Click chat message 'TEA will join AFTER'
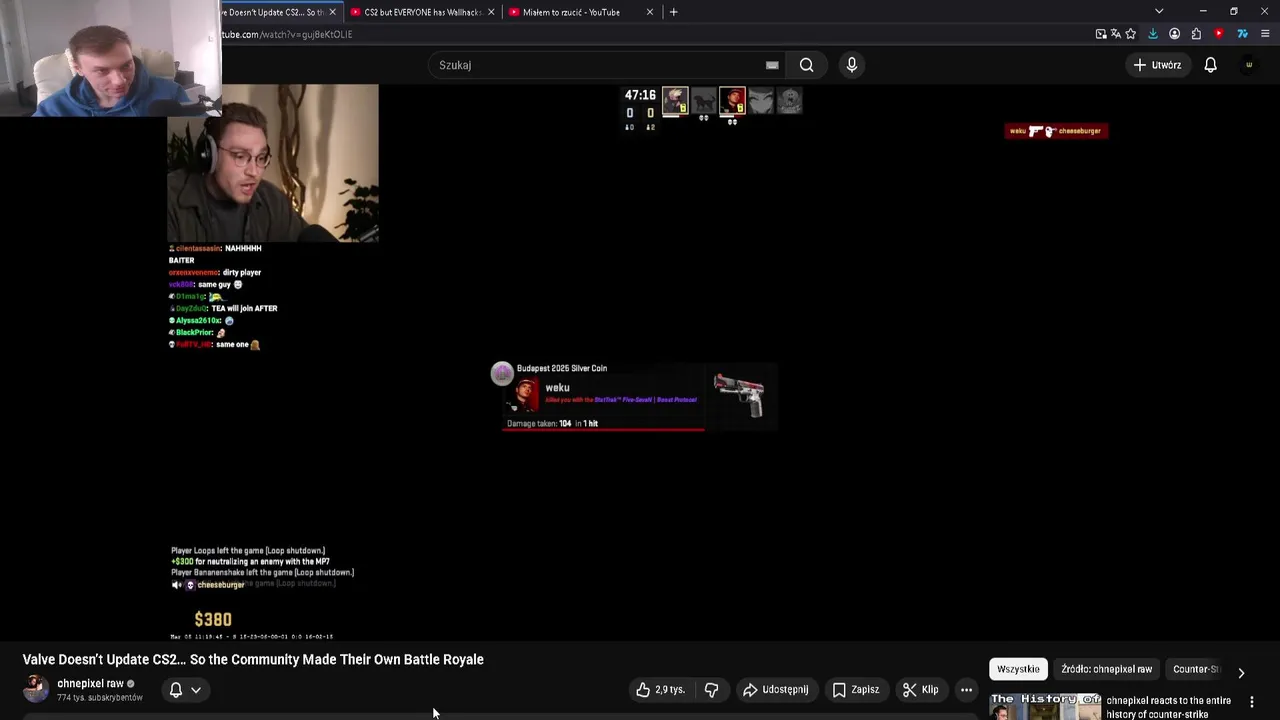This screenshot has width=1280, height=720. pyautogui.click(x=244, y=308)
